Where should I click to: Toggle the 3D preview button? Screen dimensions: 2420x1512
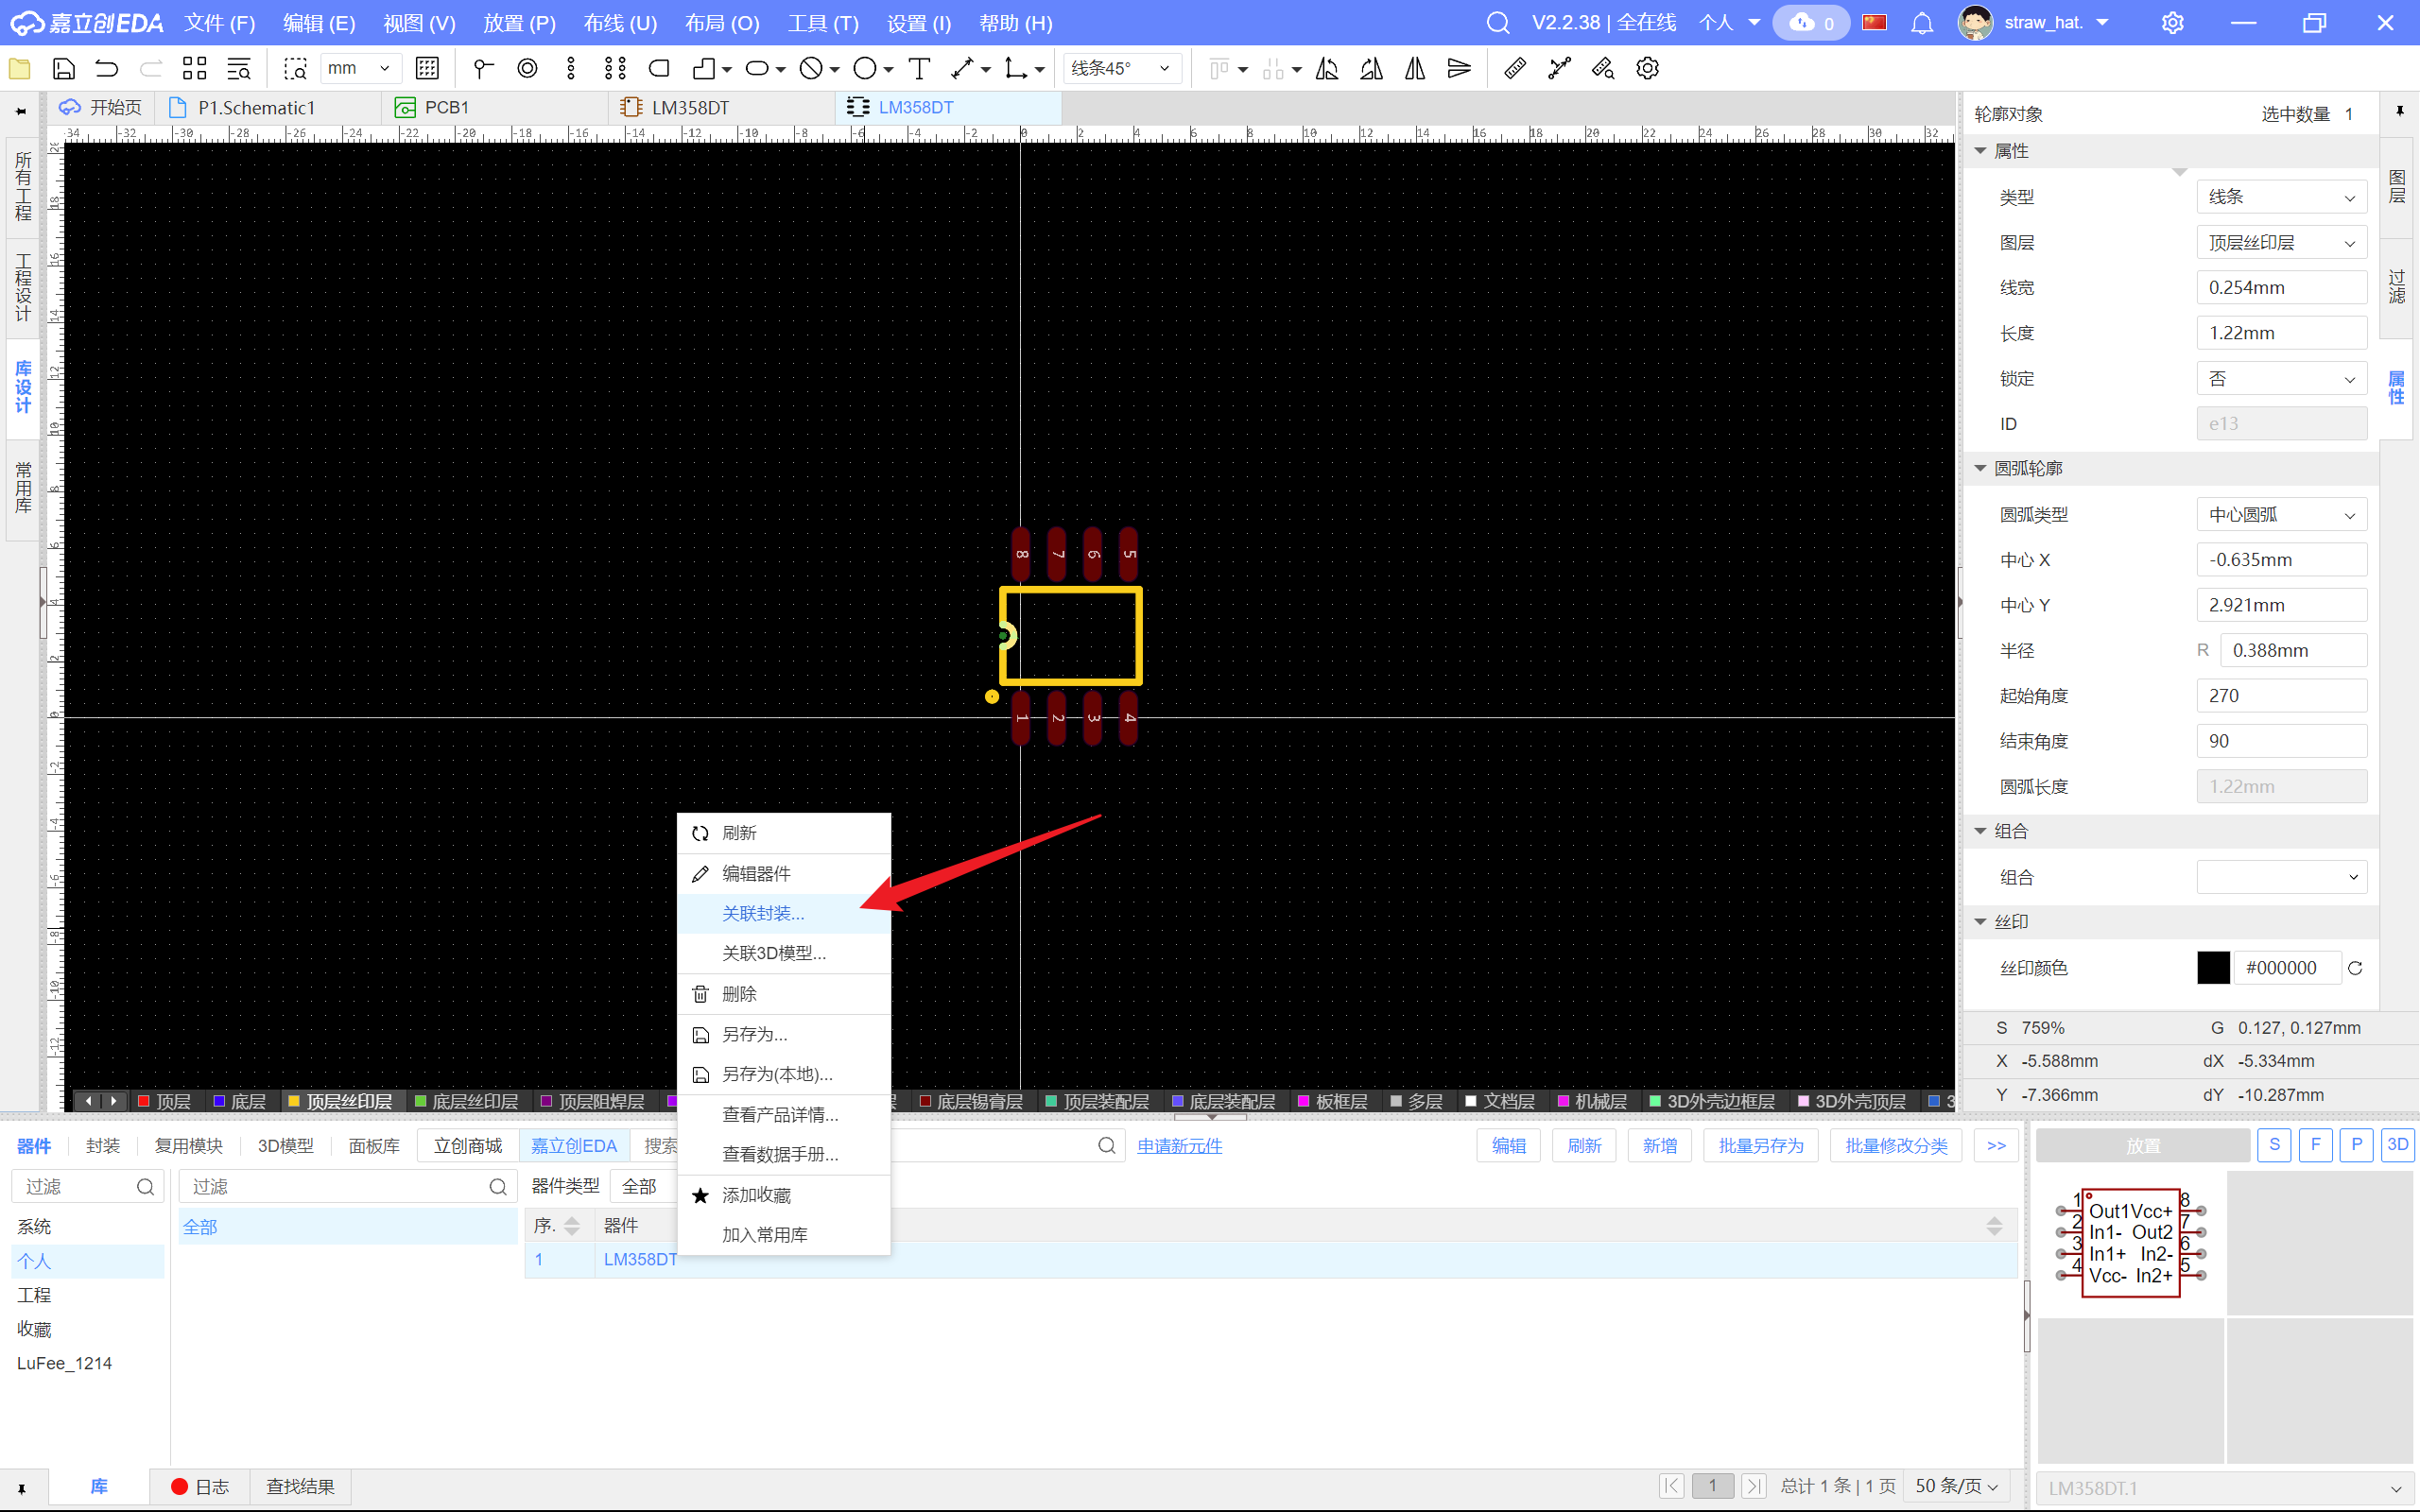[2397, 1145]
